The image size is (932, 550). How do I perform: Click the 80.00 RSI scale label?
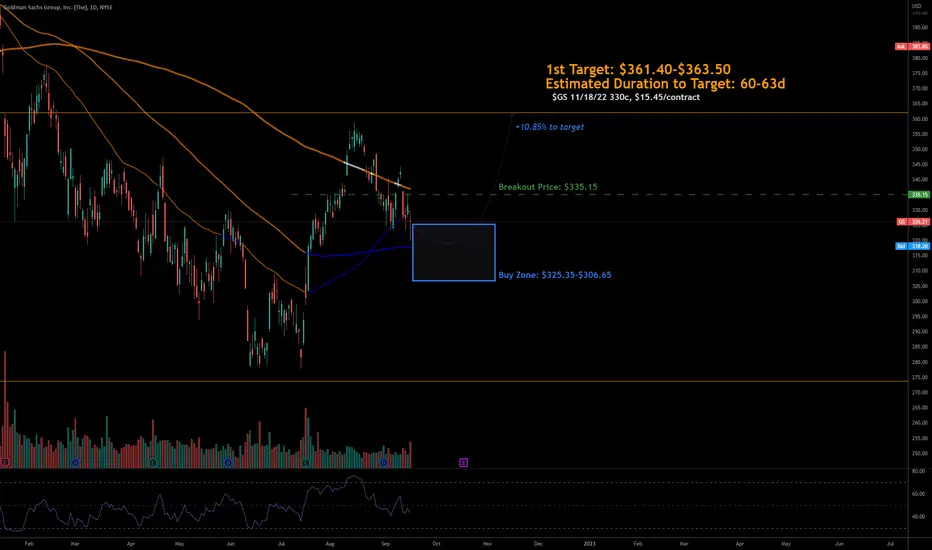pyautogui.click(x=919, y=472)
